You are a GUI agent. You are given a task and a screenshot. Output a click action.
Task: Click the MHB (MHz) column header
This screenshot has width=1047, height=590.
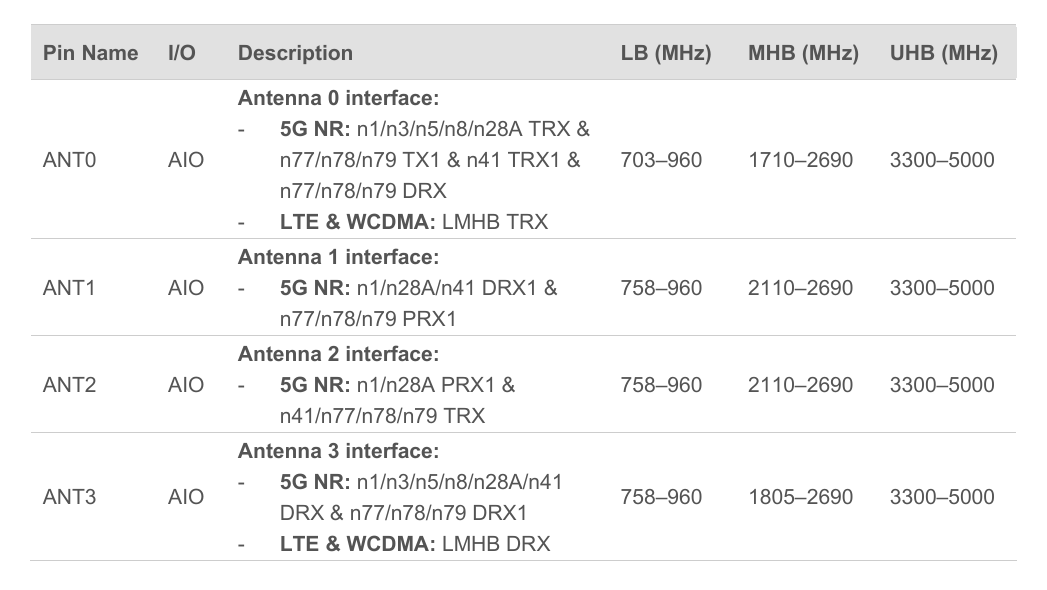pos(803,53)
